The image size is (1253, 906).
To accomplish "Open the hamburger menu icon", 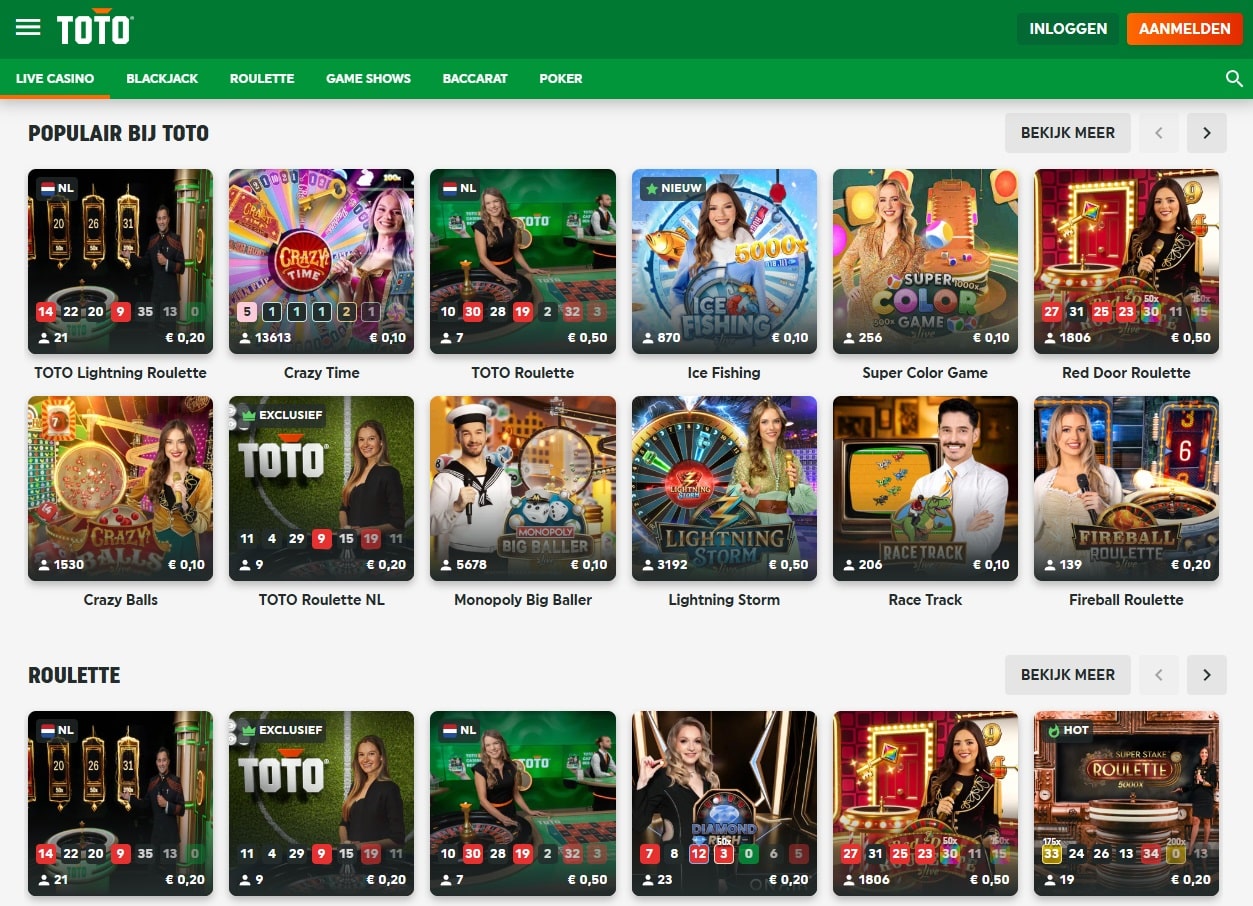I will click(28, 28).
